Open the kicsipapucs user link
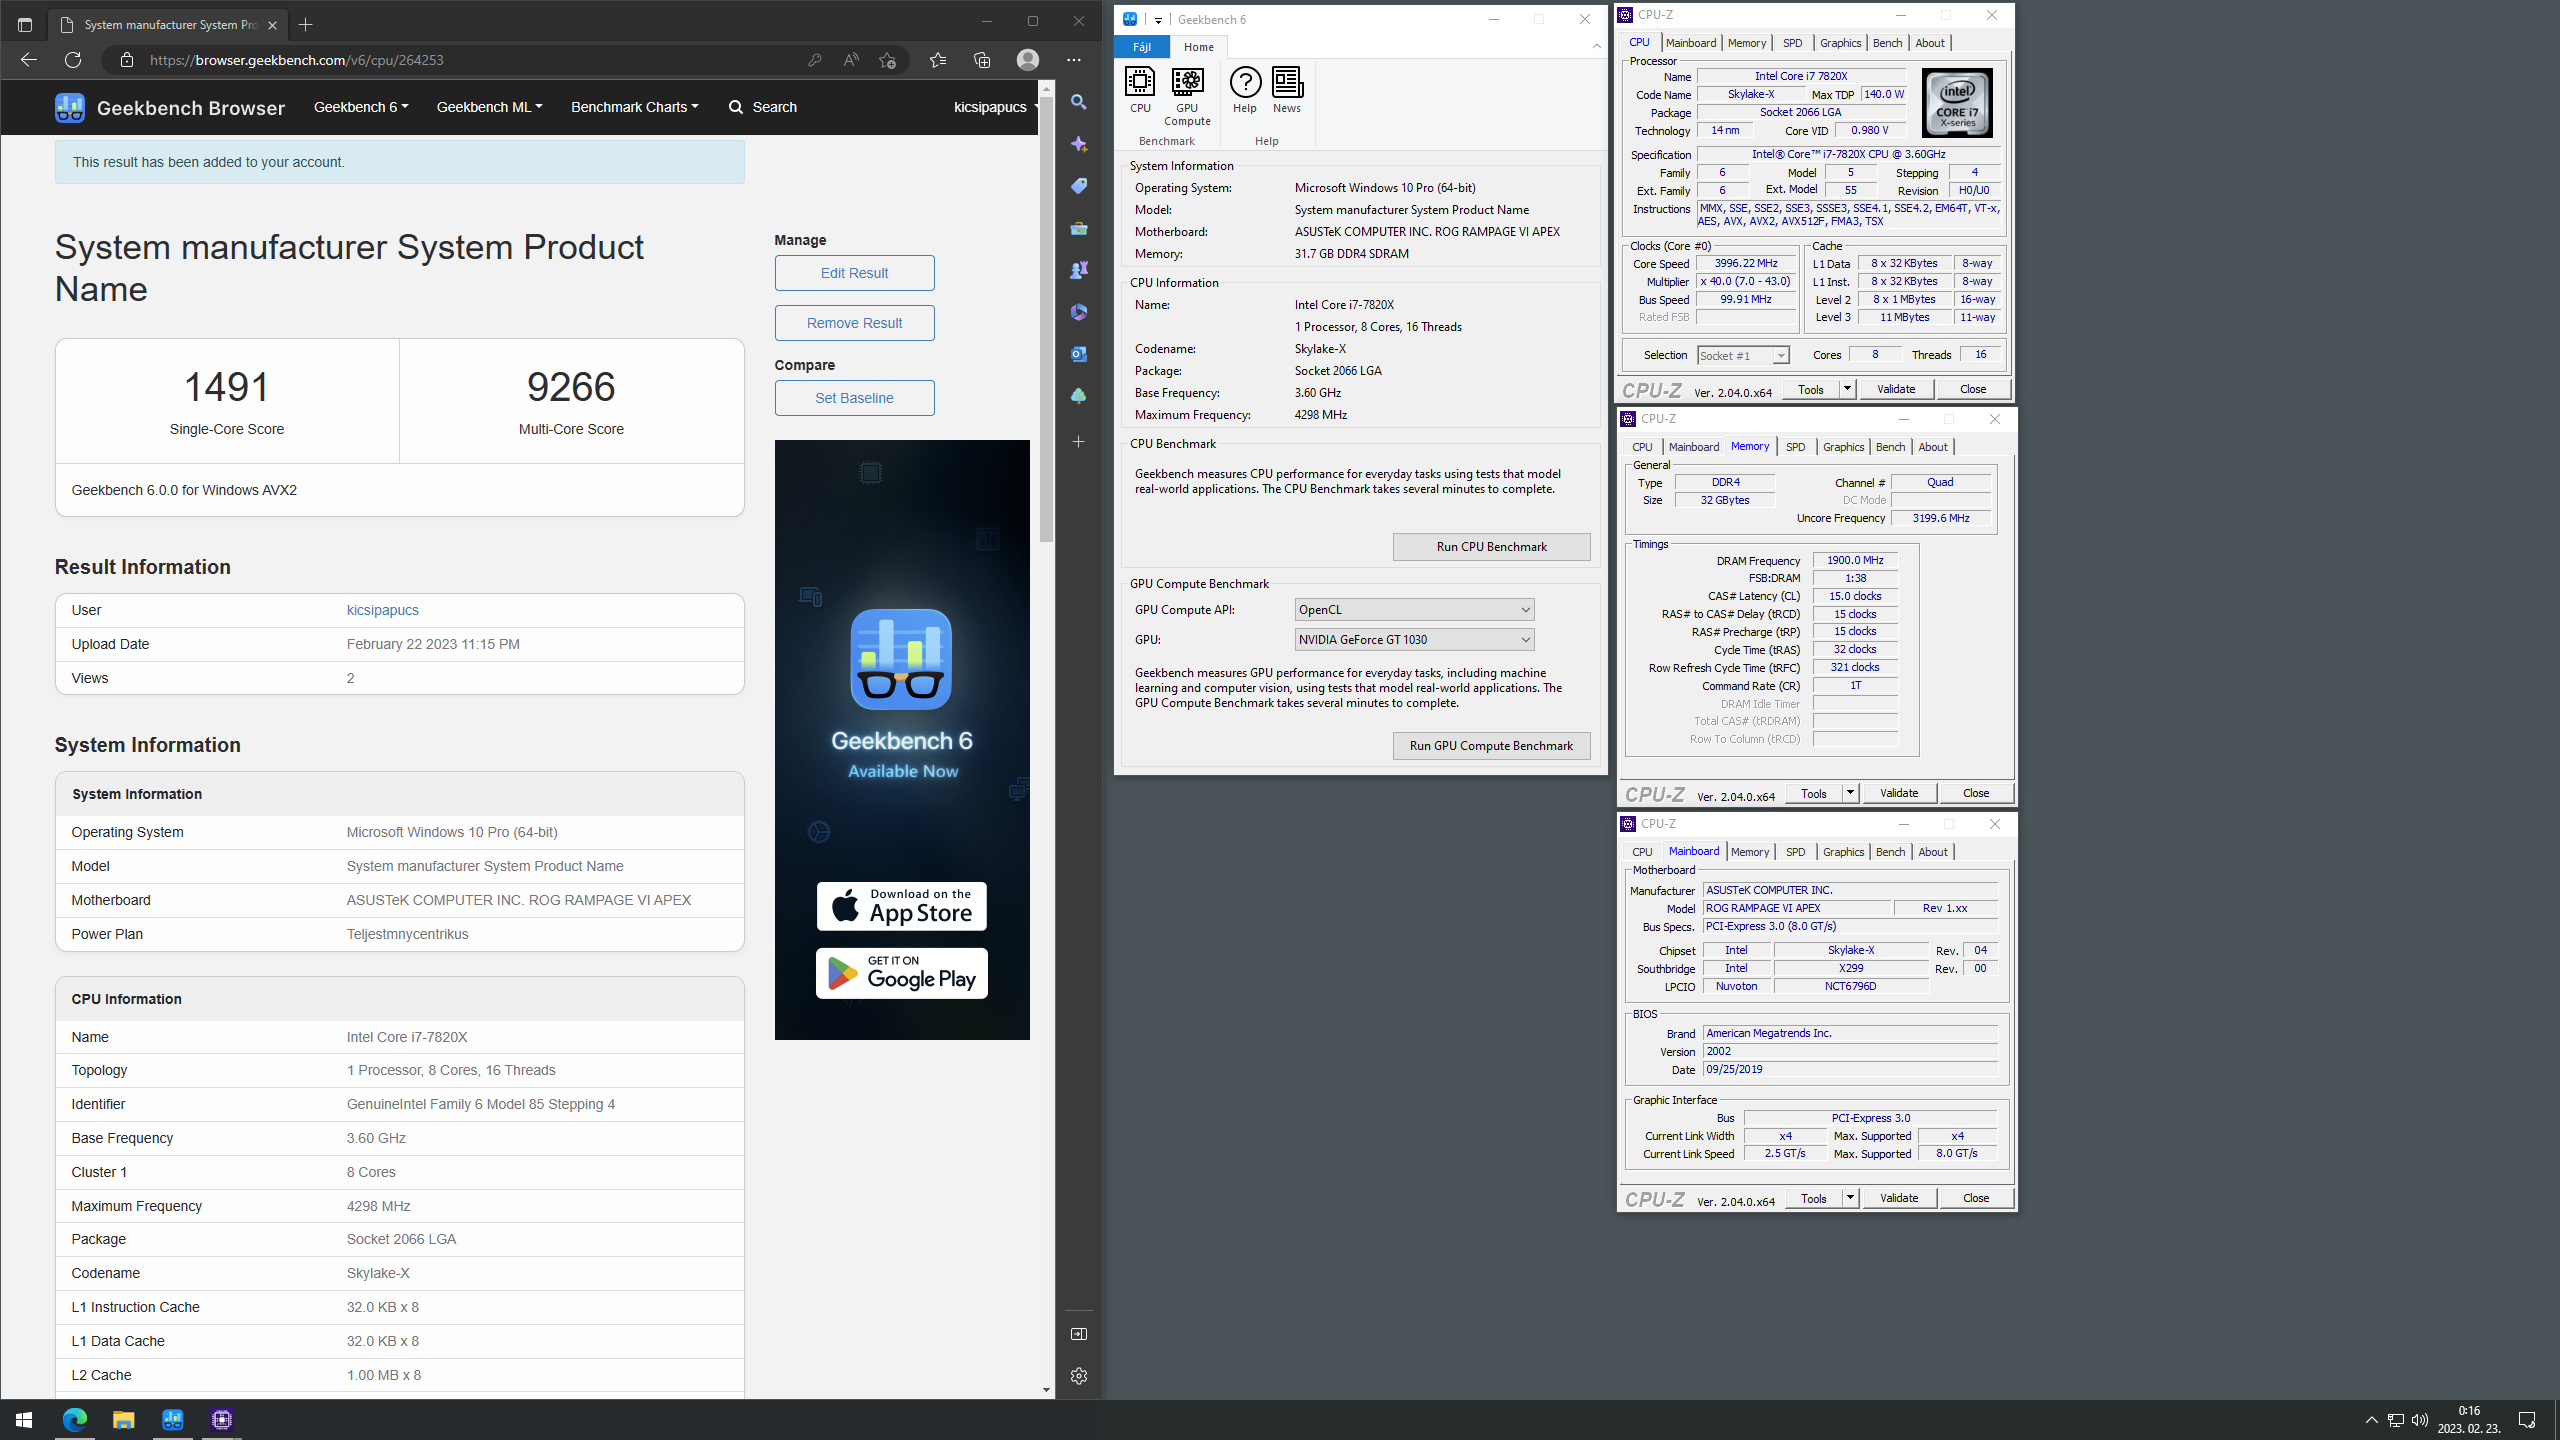Viewport: 2560px width, 1440px height. coord(383,610)
